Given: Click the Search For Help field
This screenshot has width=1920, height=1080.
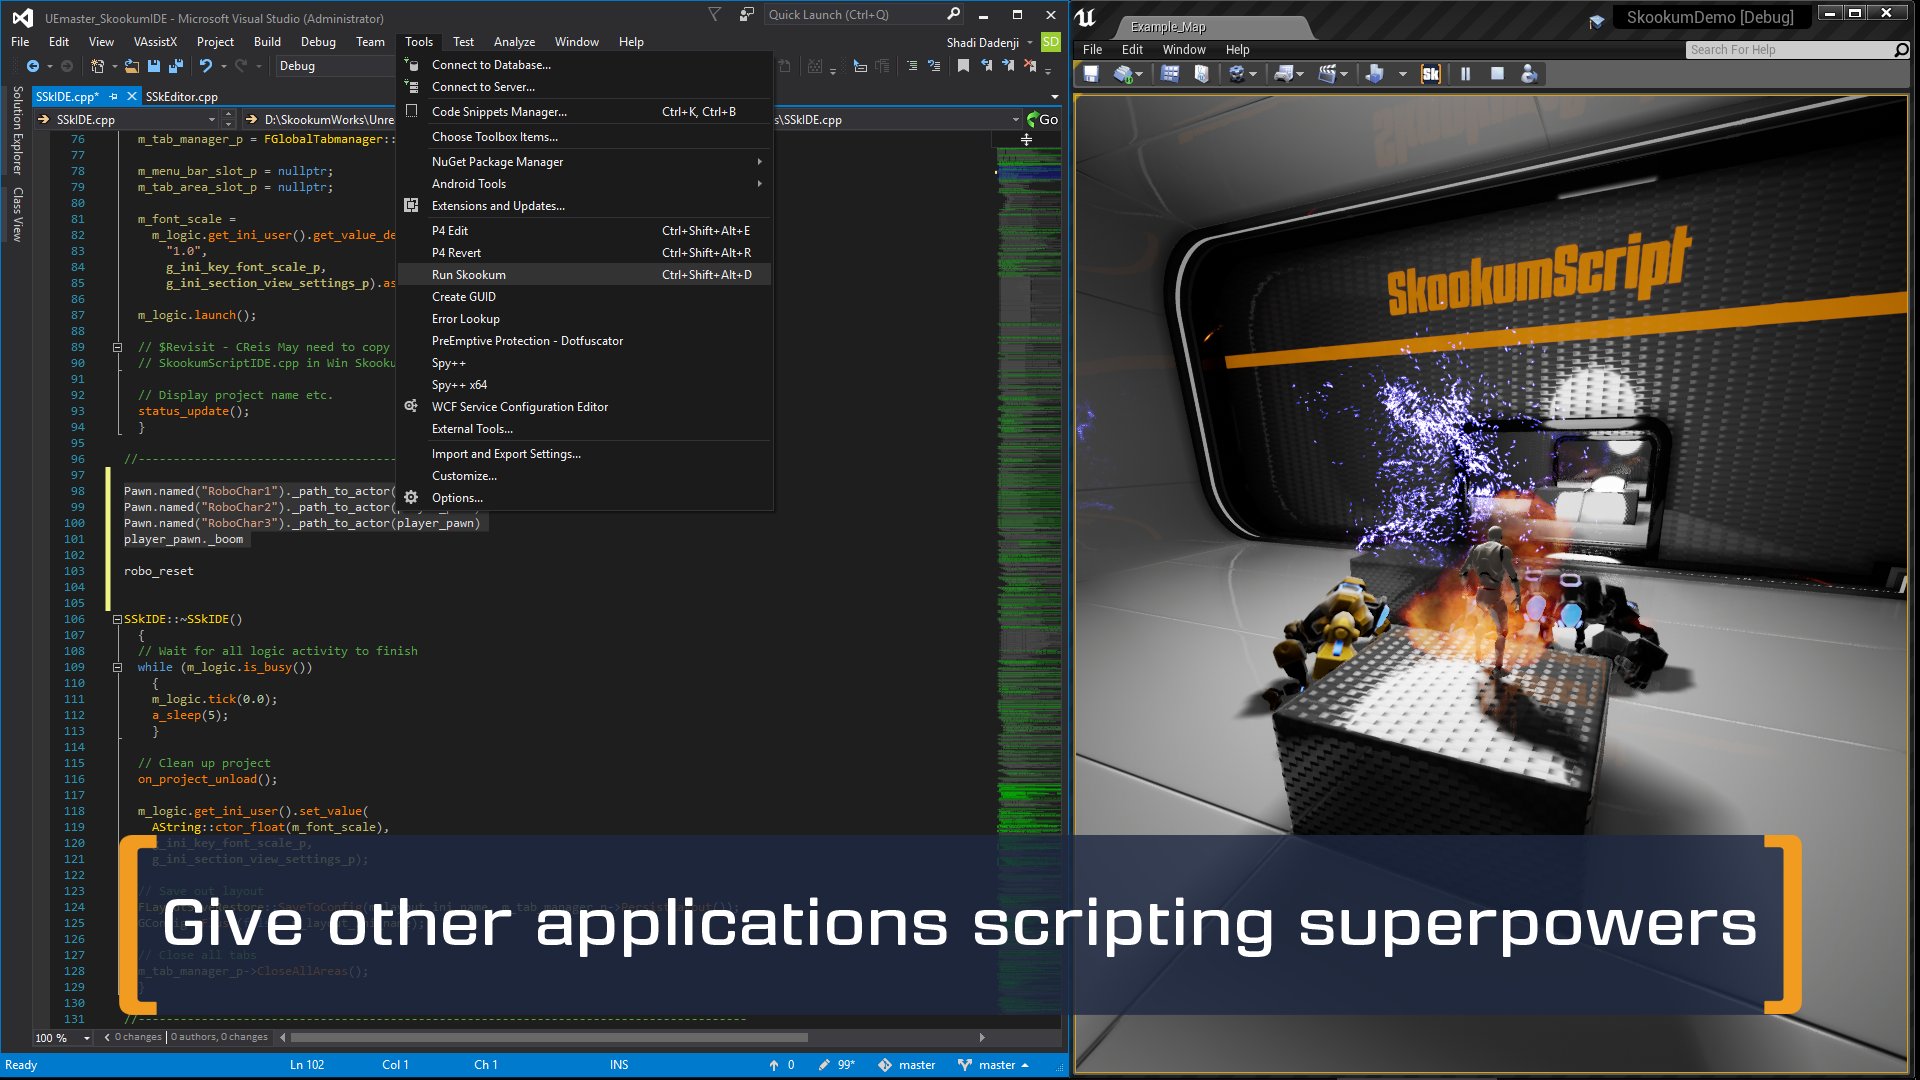Looking at the screenshot, I should coord(1789,50).
